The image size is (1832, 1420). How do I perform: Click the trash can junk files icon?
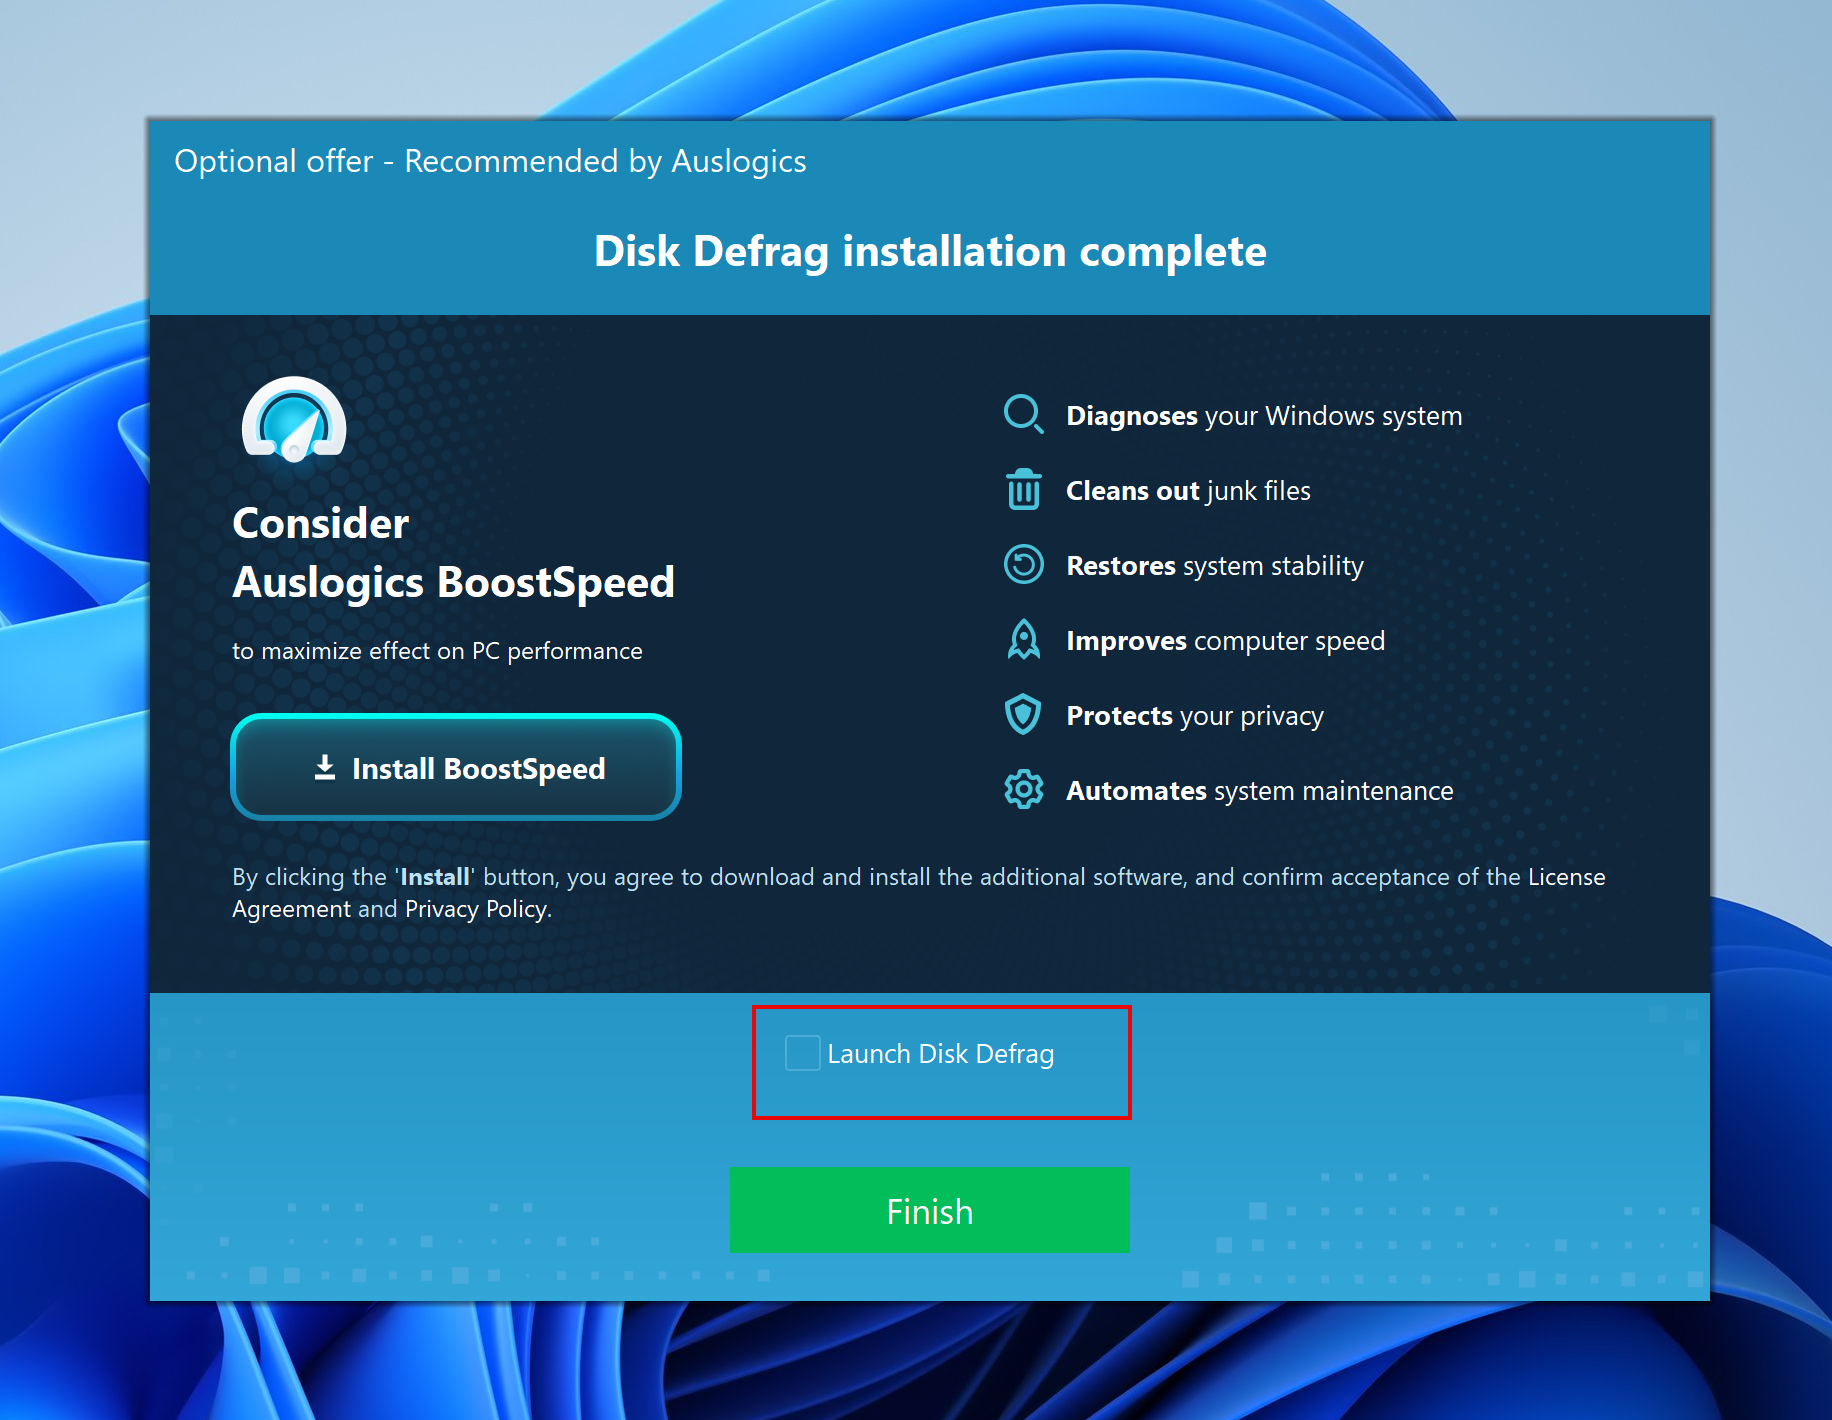1023,490
